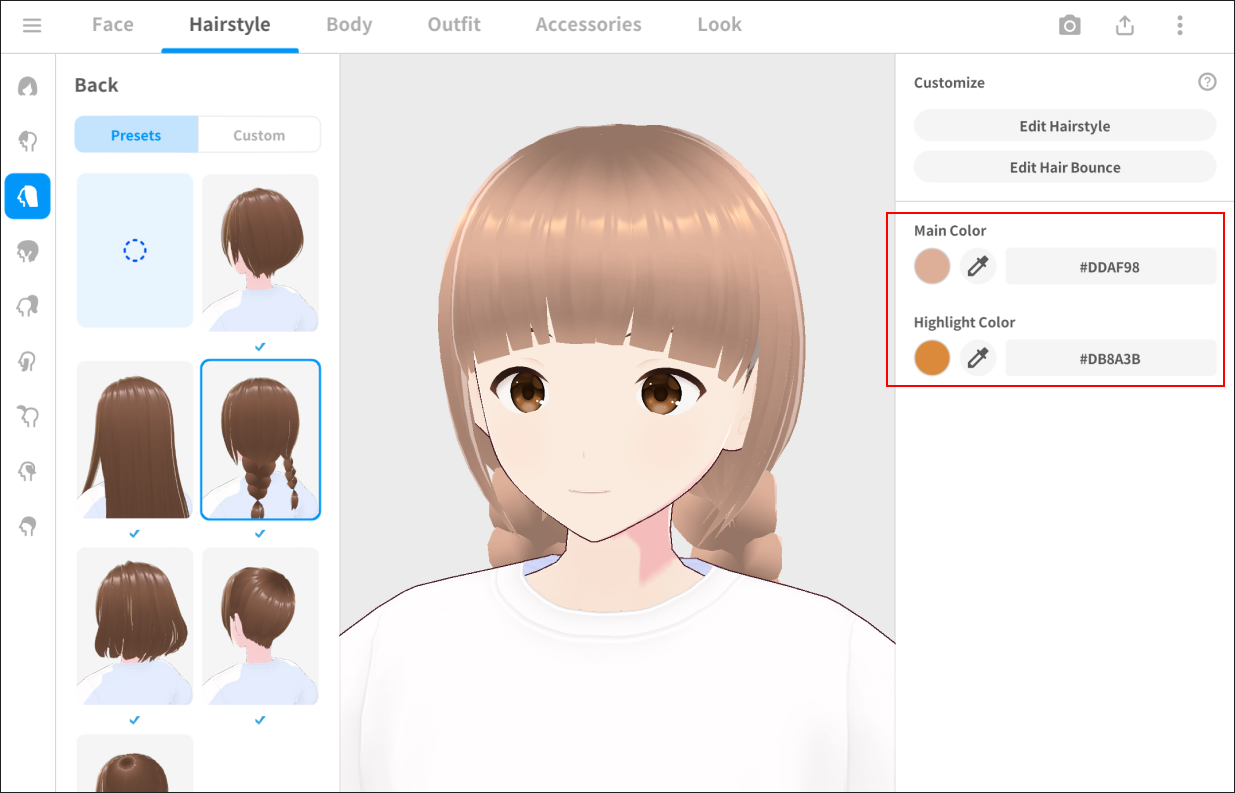
Task: Open the Outfit tab
Action: [x=454, y=25]
